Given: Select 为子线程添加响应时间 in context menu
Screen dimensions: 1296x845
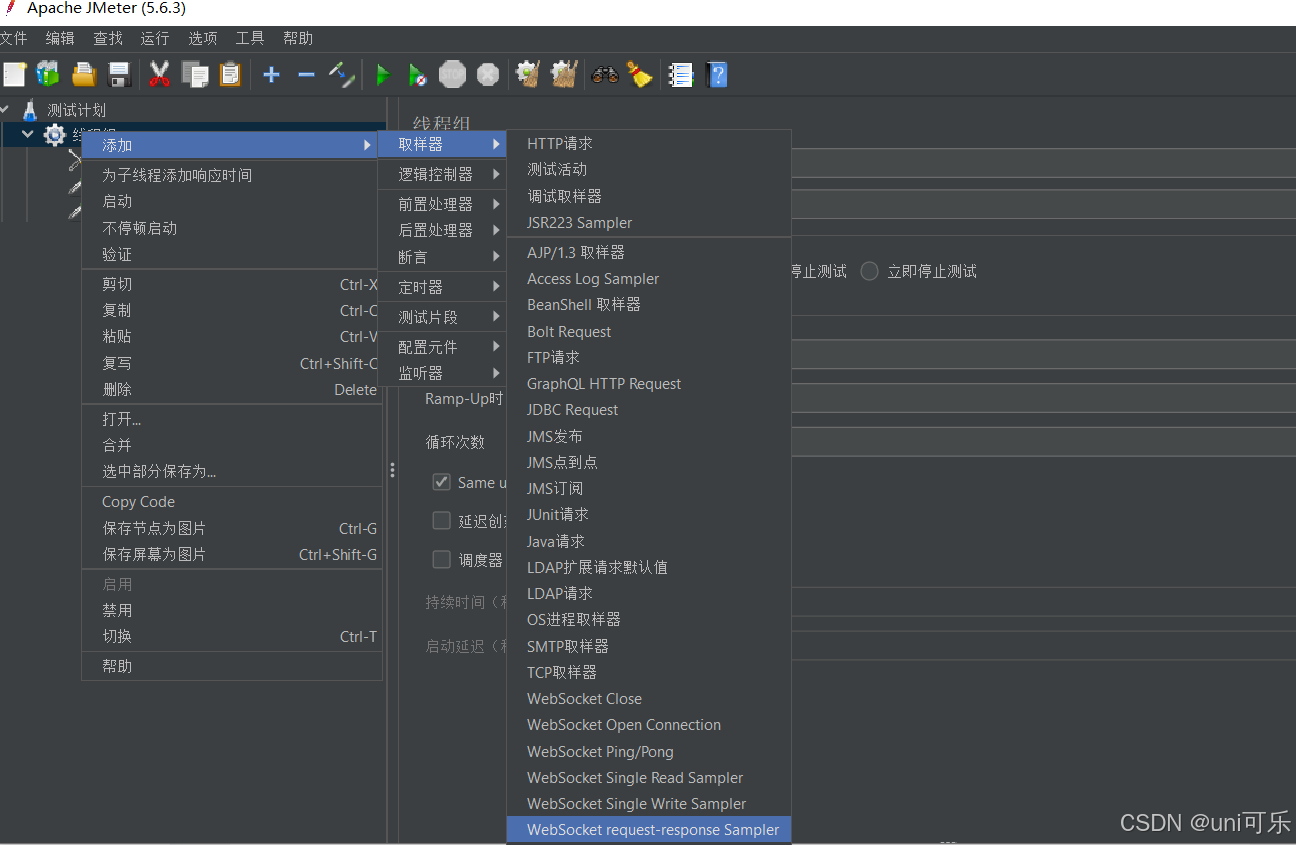Looking at the screenshot, I should [x=231, y=175].
